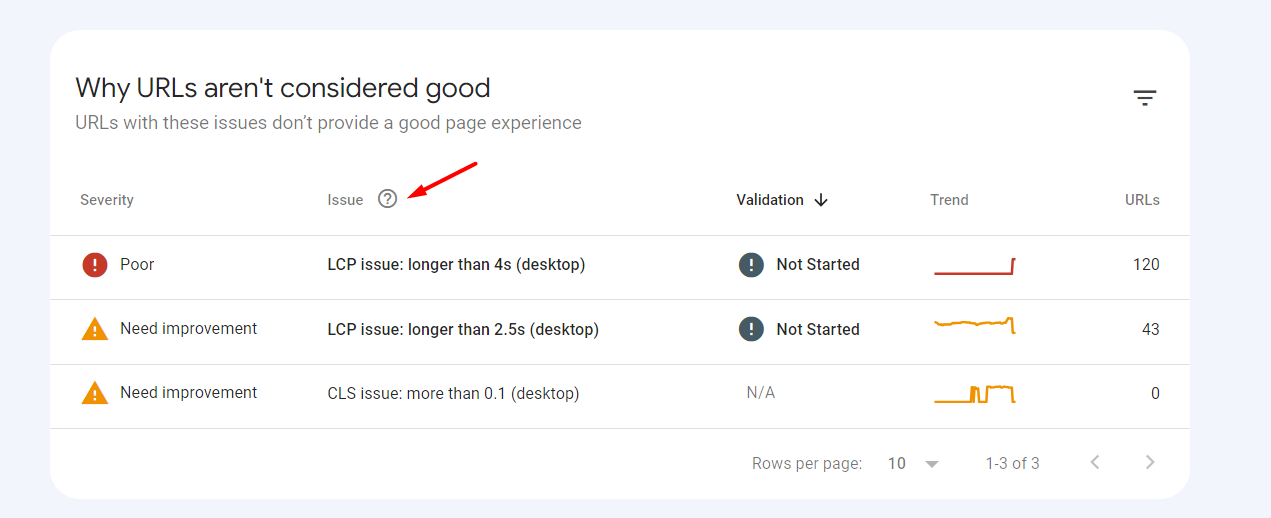The height and width of the screenshot is (518, 1271).
Task: Click the 120 URLs count
Action: (x=1146, y=265)
